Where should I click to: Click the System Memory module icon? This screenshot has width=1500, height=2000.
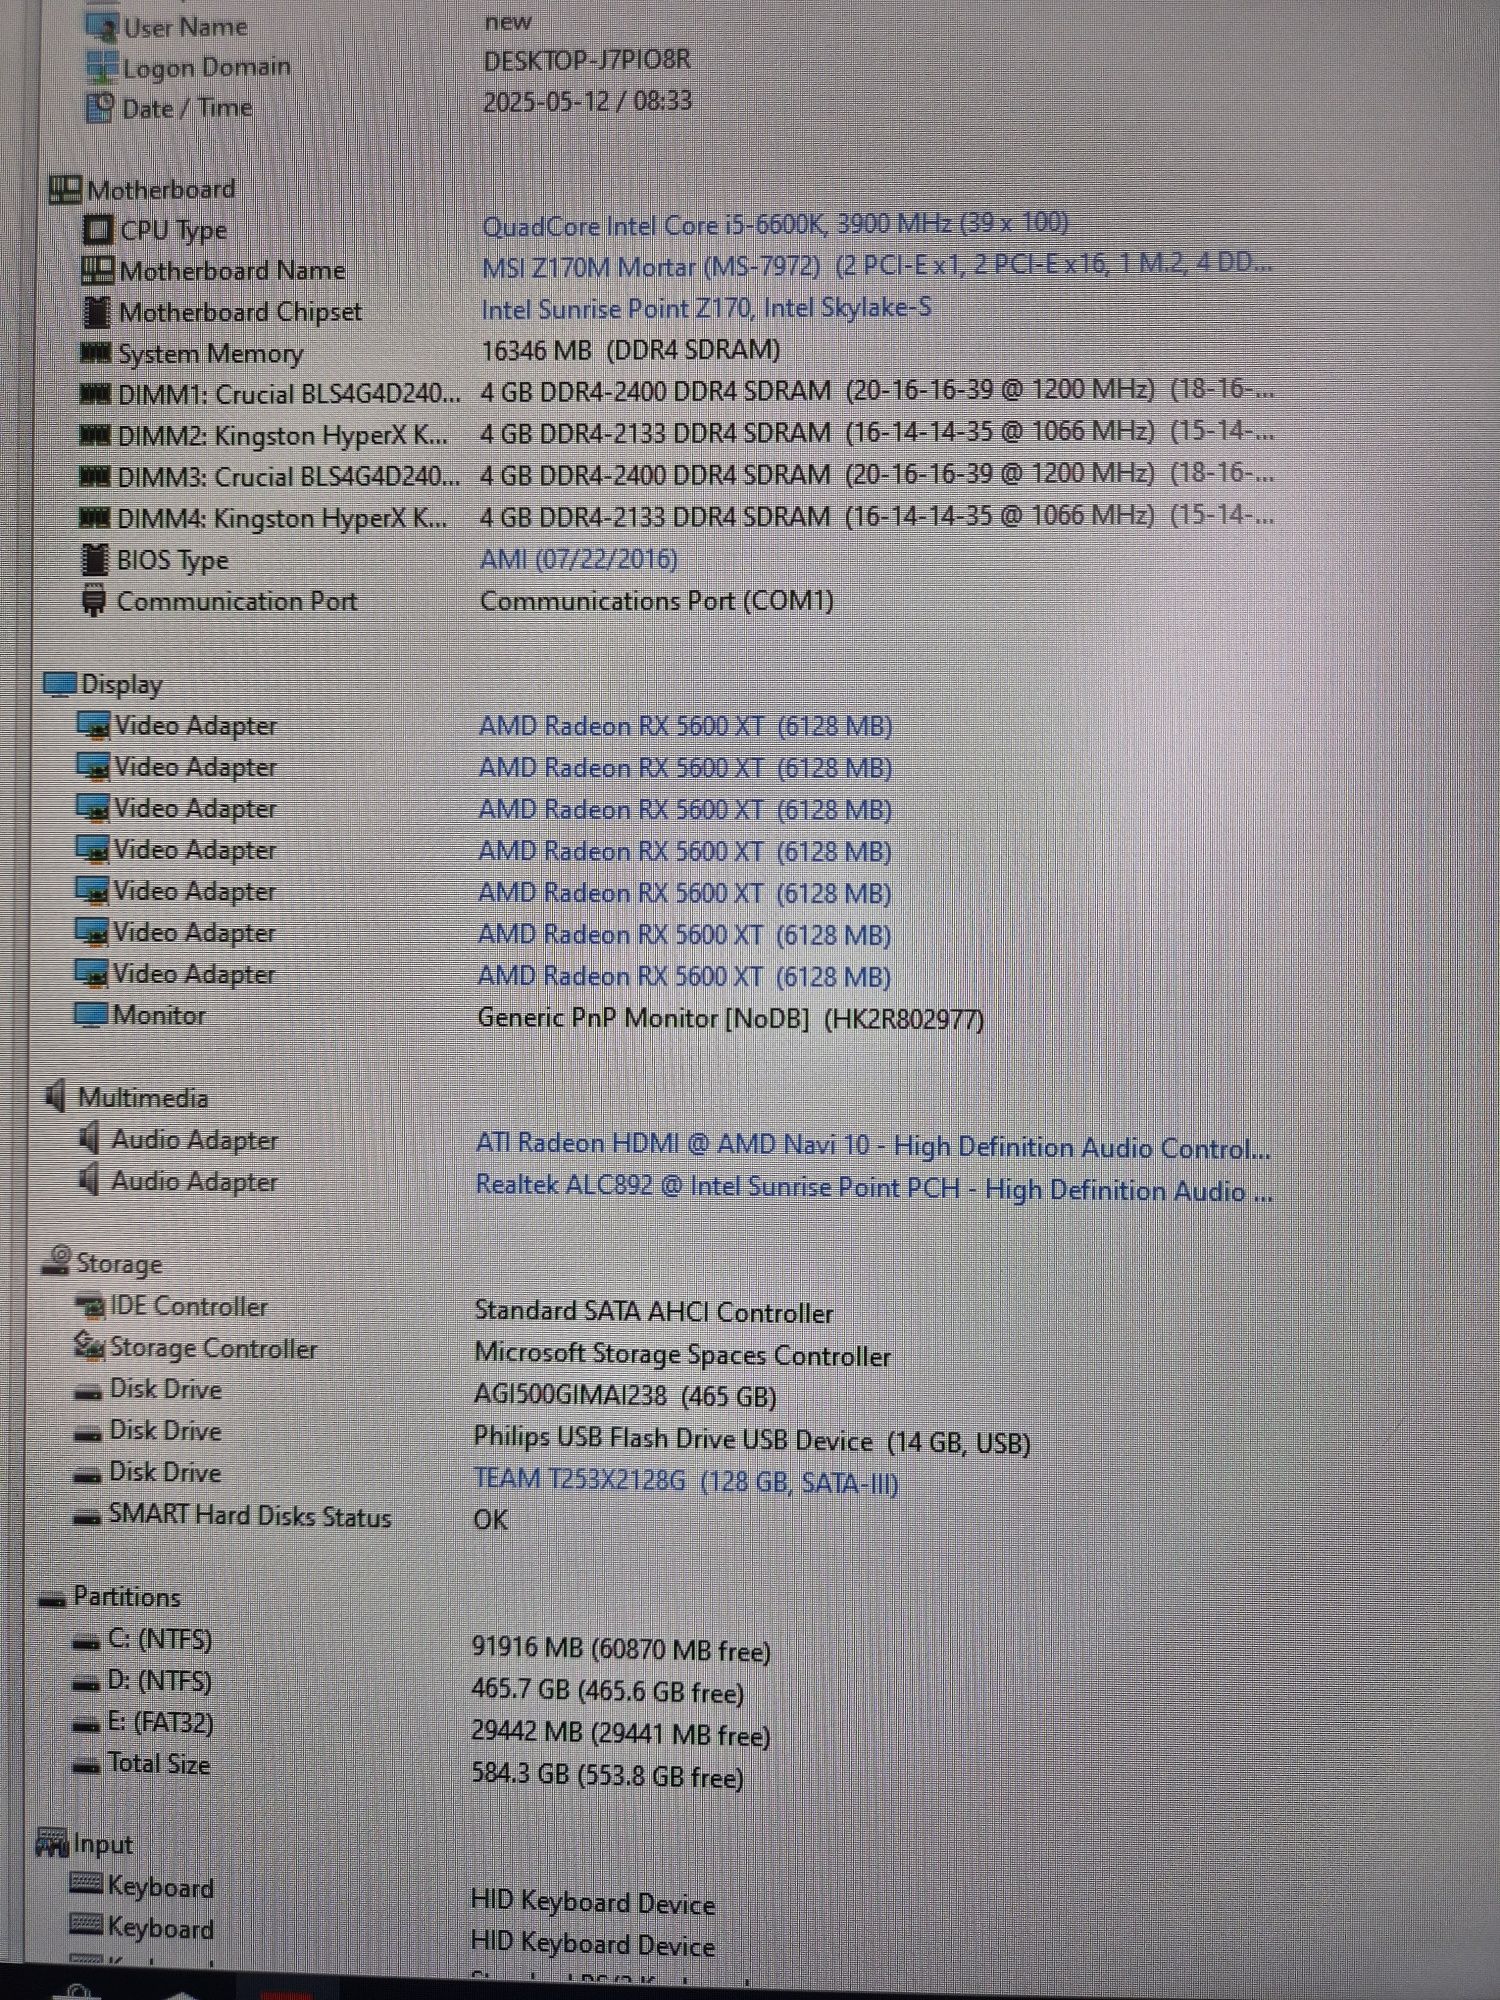coord(95,353)
